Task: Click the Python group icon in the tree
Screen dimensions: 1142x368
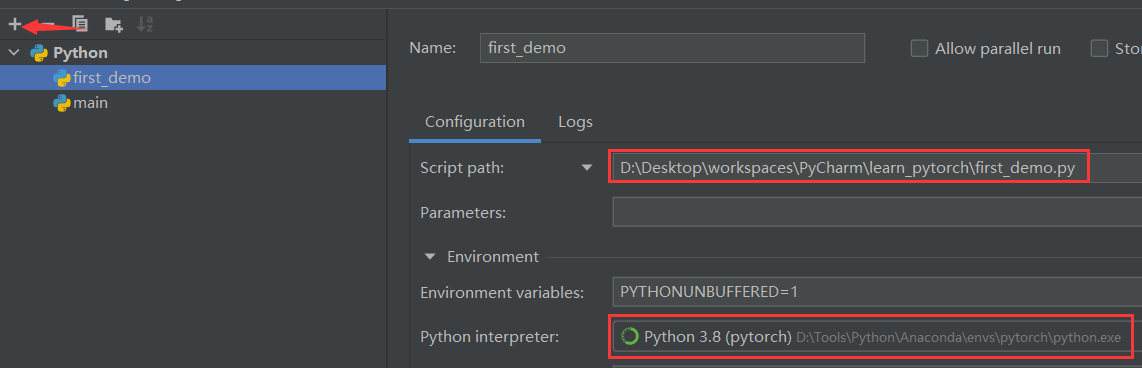Action: (38, 52)
